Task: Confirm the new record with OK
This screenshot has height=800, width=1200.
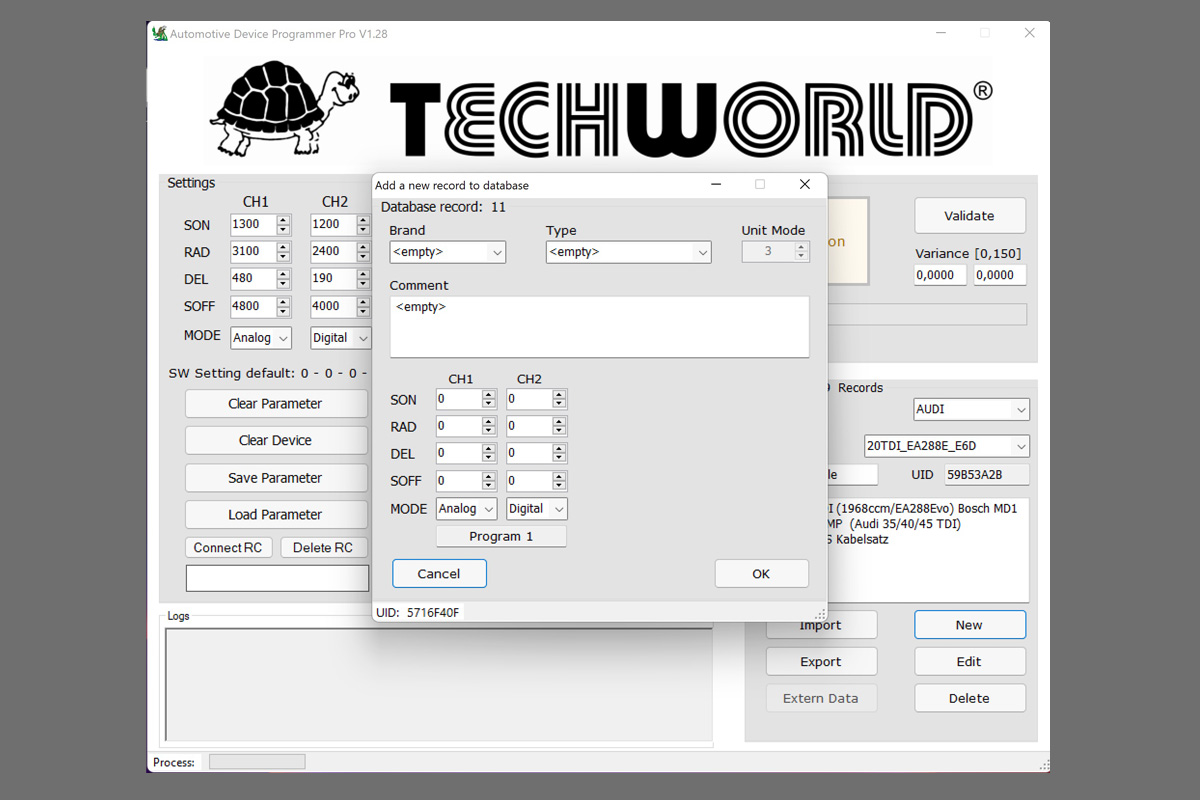Action: (x=761, y=573)
